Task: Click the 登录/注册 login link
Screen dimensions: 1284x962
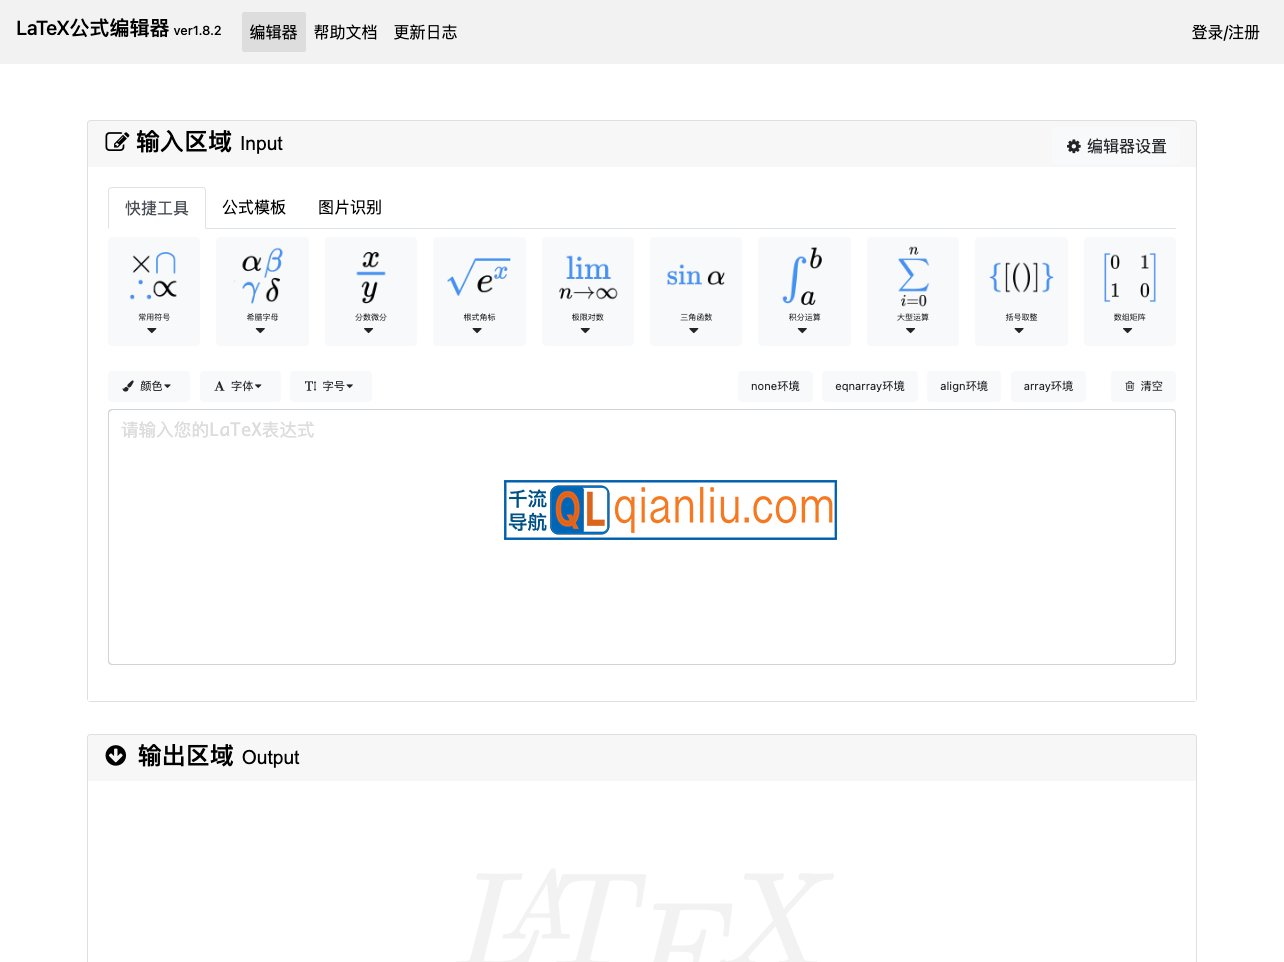Action: [x=1224, y=32]
